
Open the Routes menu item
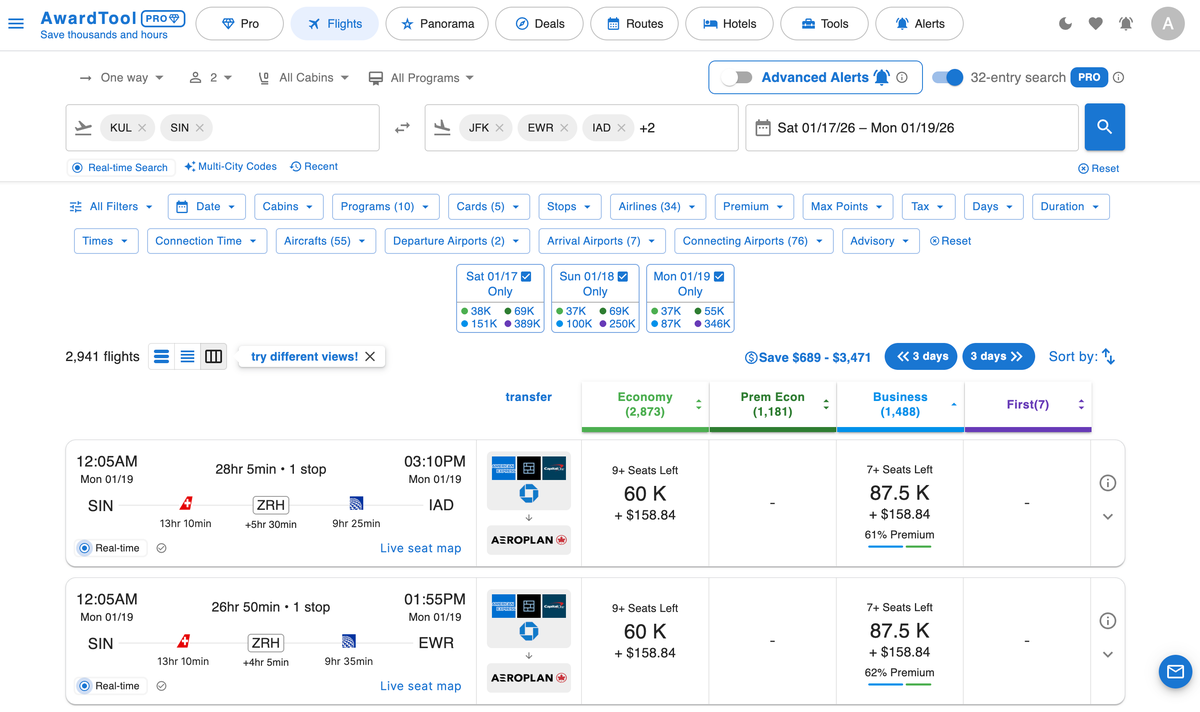pos(634,23)
